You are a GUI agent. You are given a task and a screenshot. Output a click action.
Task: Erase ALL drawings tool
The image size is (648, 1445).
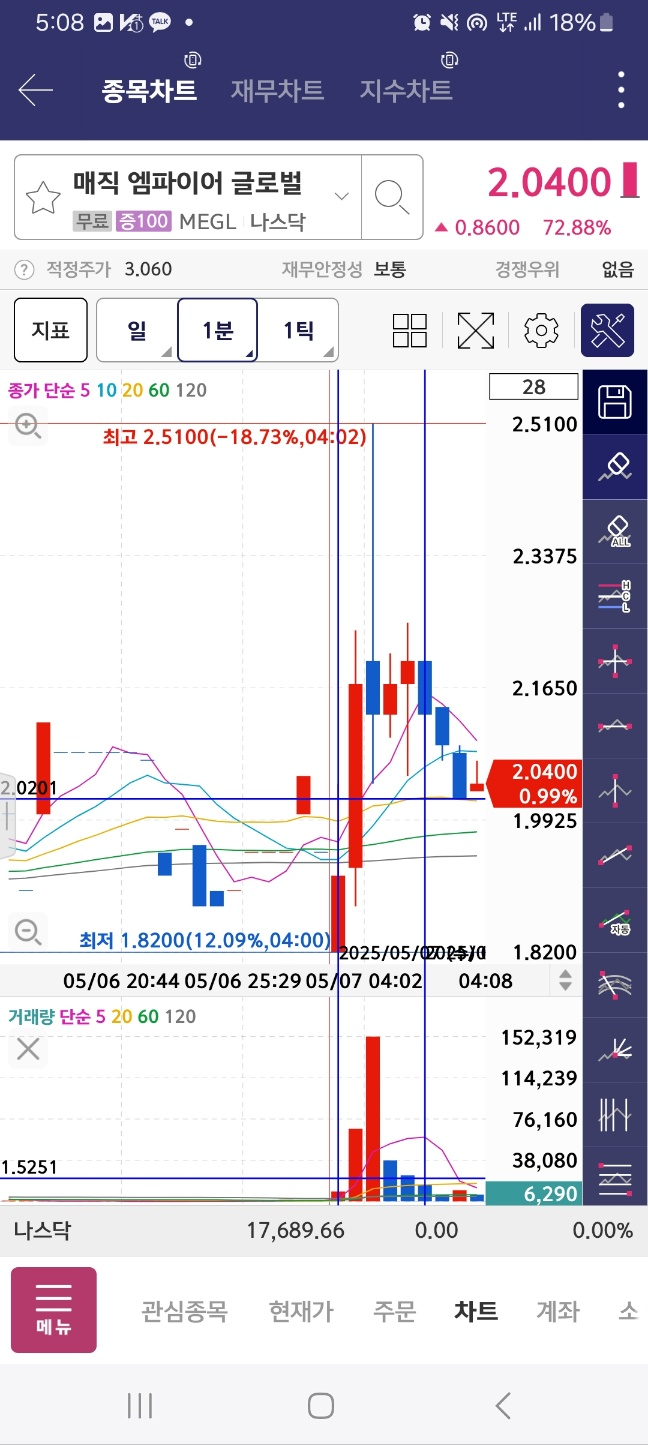click(615, 531)
